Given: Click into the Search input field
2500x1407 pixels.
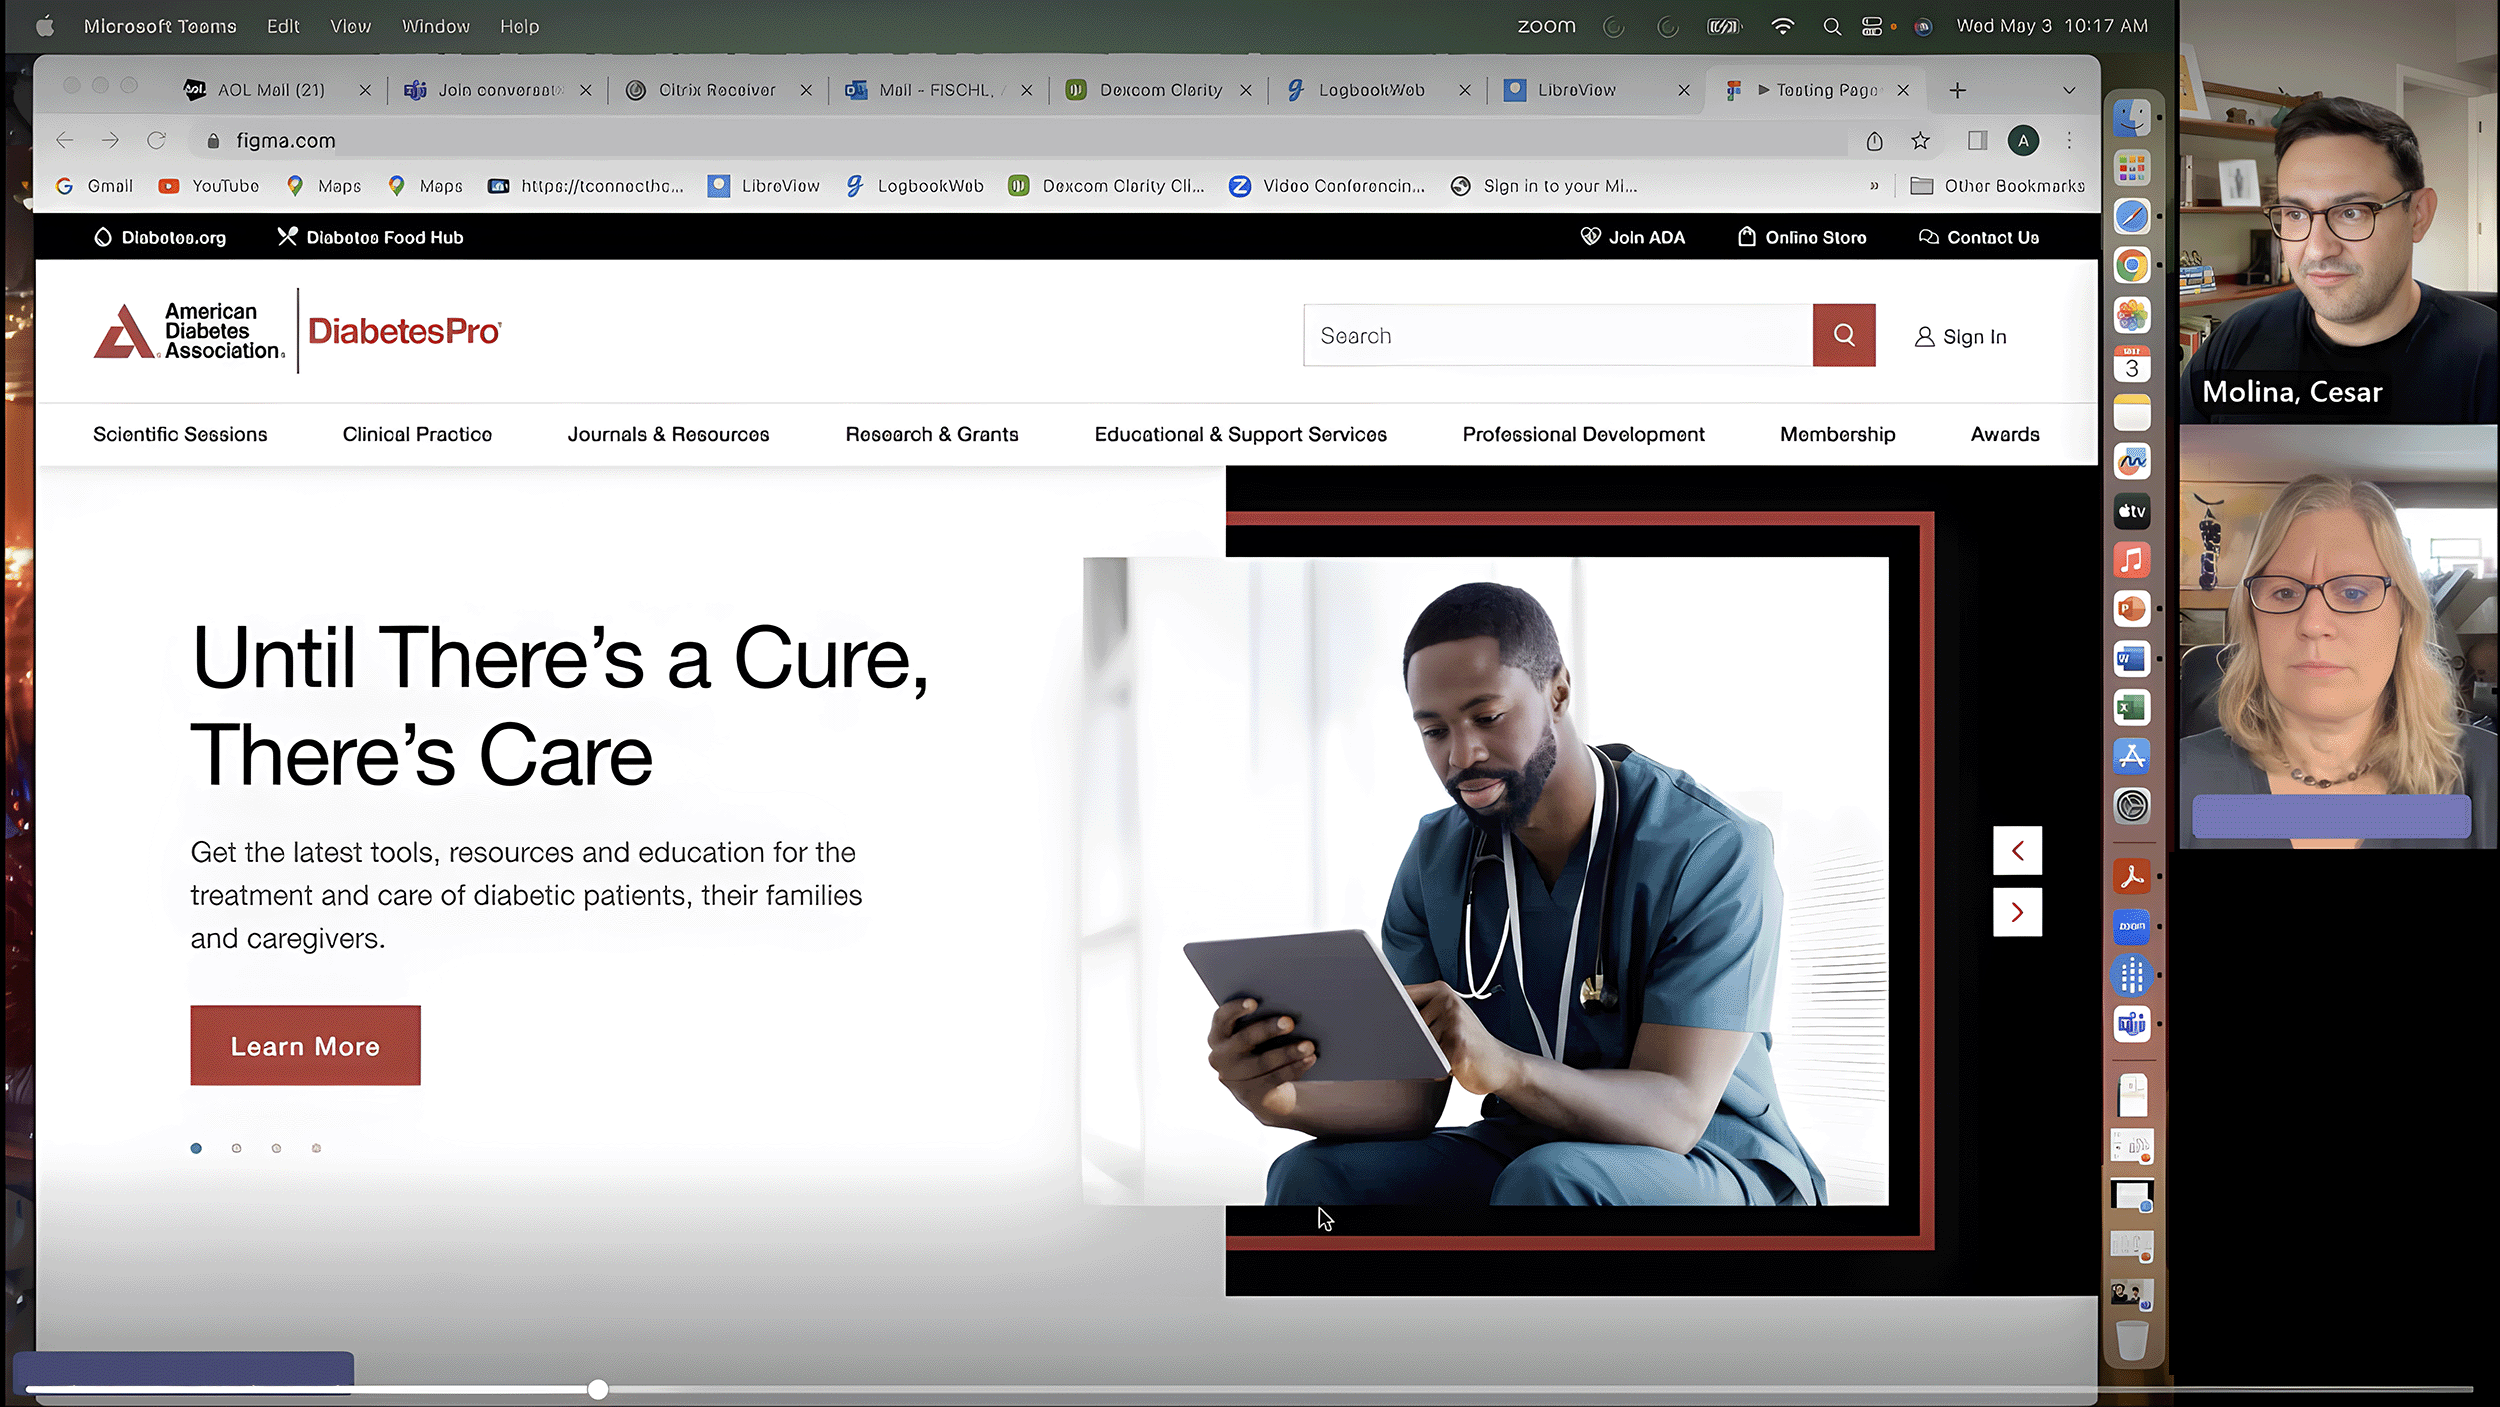Looking at the screenshot, I should click(x=1556, y=335).
